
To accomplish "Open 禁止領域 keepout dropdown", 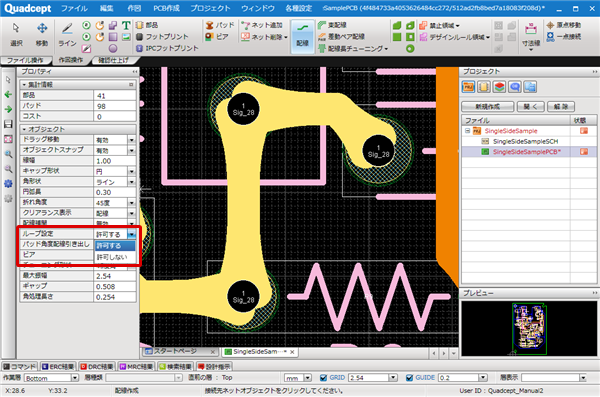I will pos(458,26).
